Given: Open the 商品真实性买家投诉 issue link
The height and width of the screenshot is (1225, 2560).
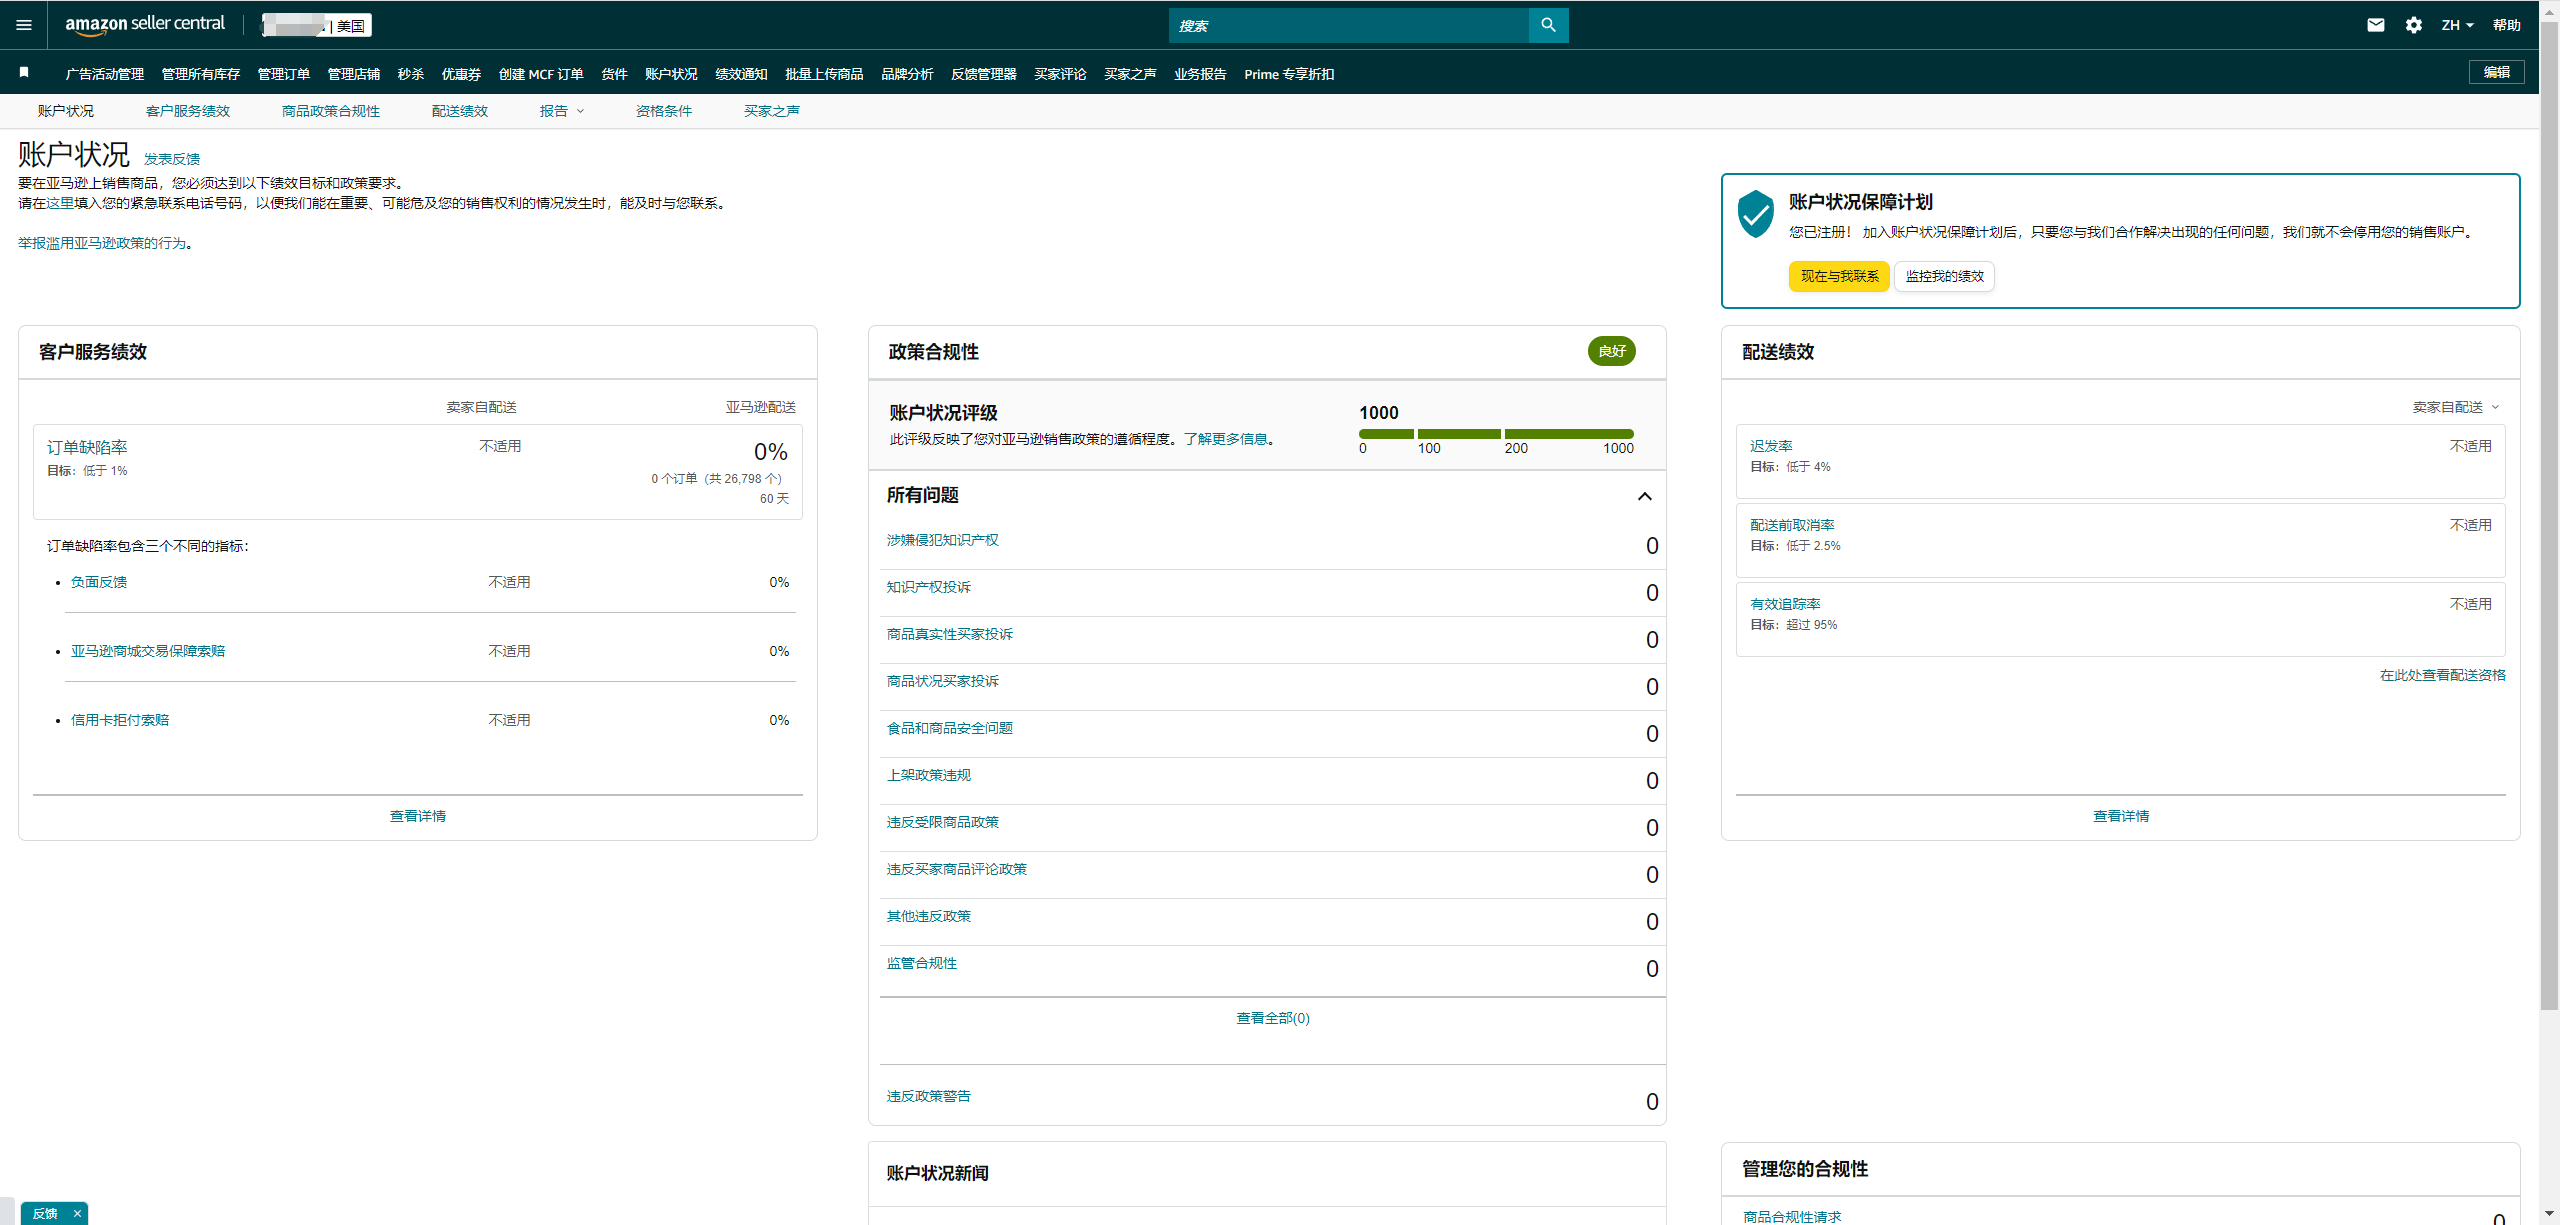Looking at the screenshot, I should pos(949,634).
